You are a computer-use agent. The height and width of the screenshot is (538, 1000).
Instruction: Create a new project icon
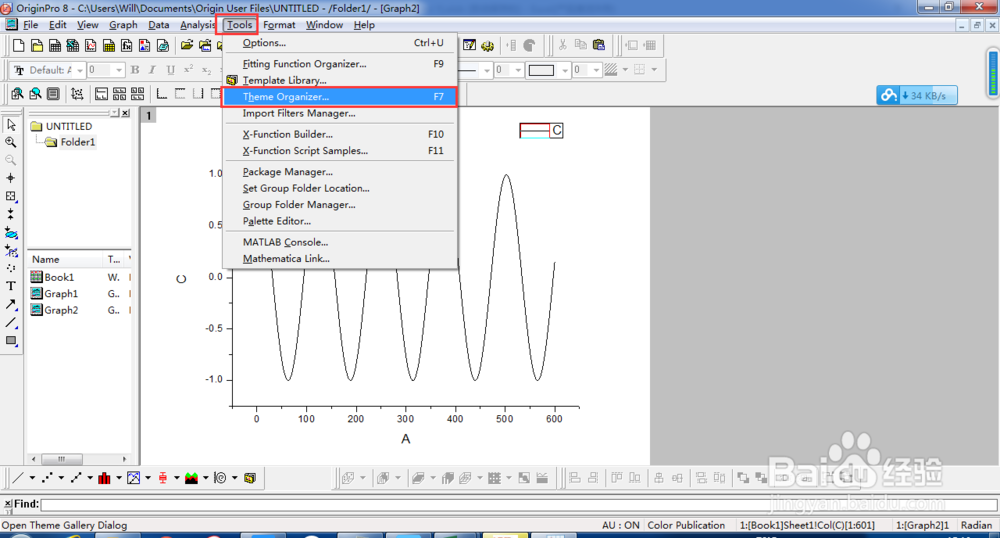(x=18, y=45)
